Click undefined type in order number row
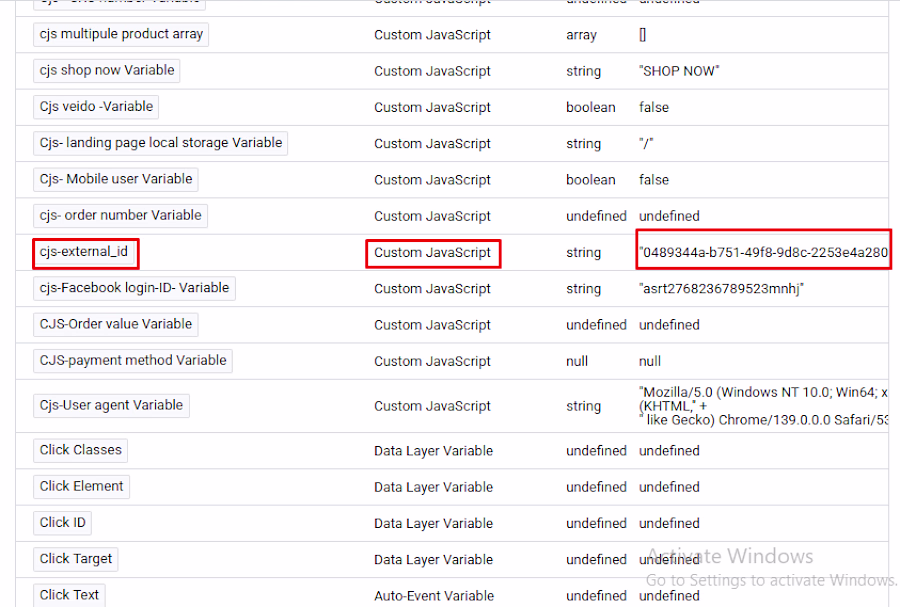Viewport: 900px width, 607px height. pos(596,216)
